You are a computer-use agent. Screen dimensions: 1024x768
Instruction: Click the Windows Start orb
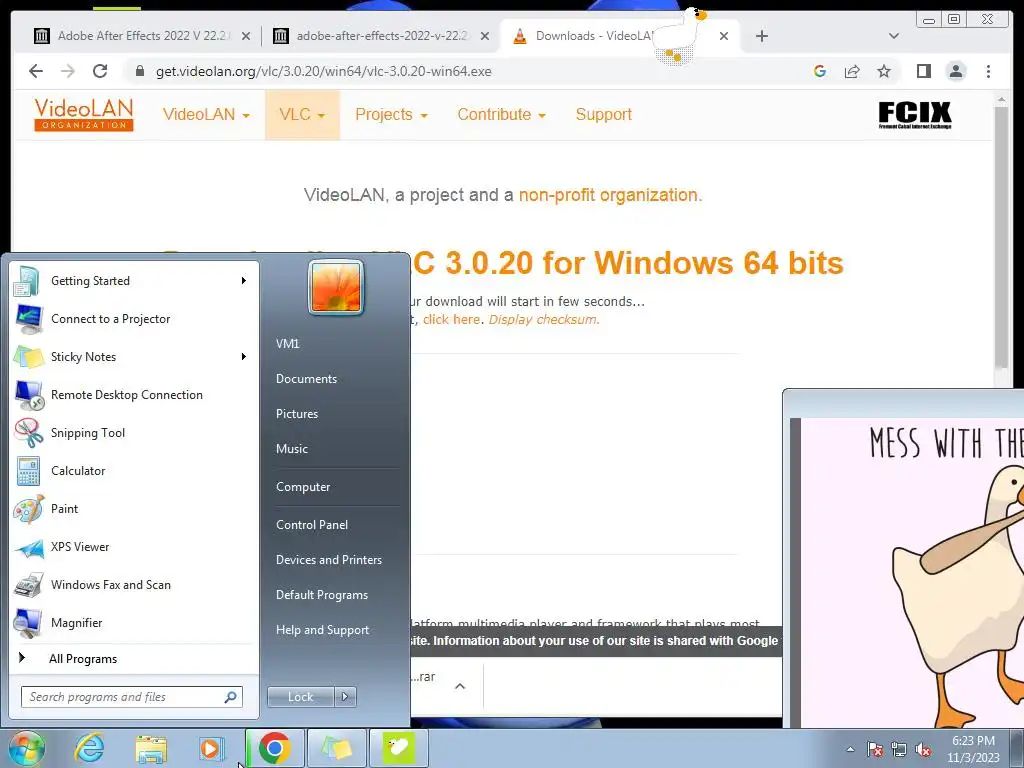(x=26, y=748)
